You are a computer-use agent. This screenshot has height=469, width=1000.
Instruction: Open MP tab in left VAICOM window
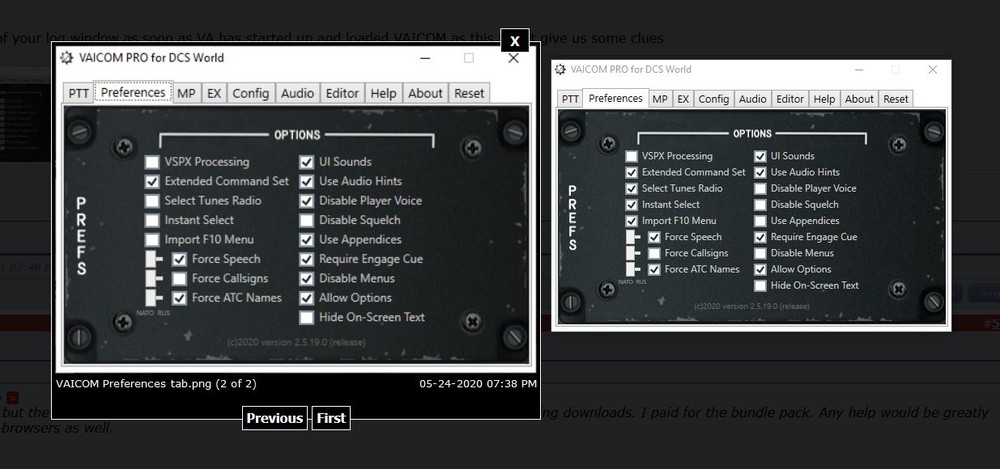[x=186, y=93]
